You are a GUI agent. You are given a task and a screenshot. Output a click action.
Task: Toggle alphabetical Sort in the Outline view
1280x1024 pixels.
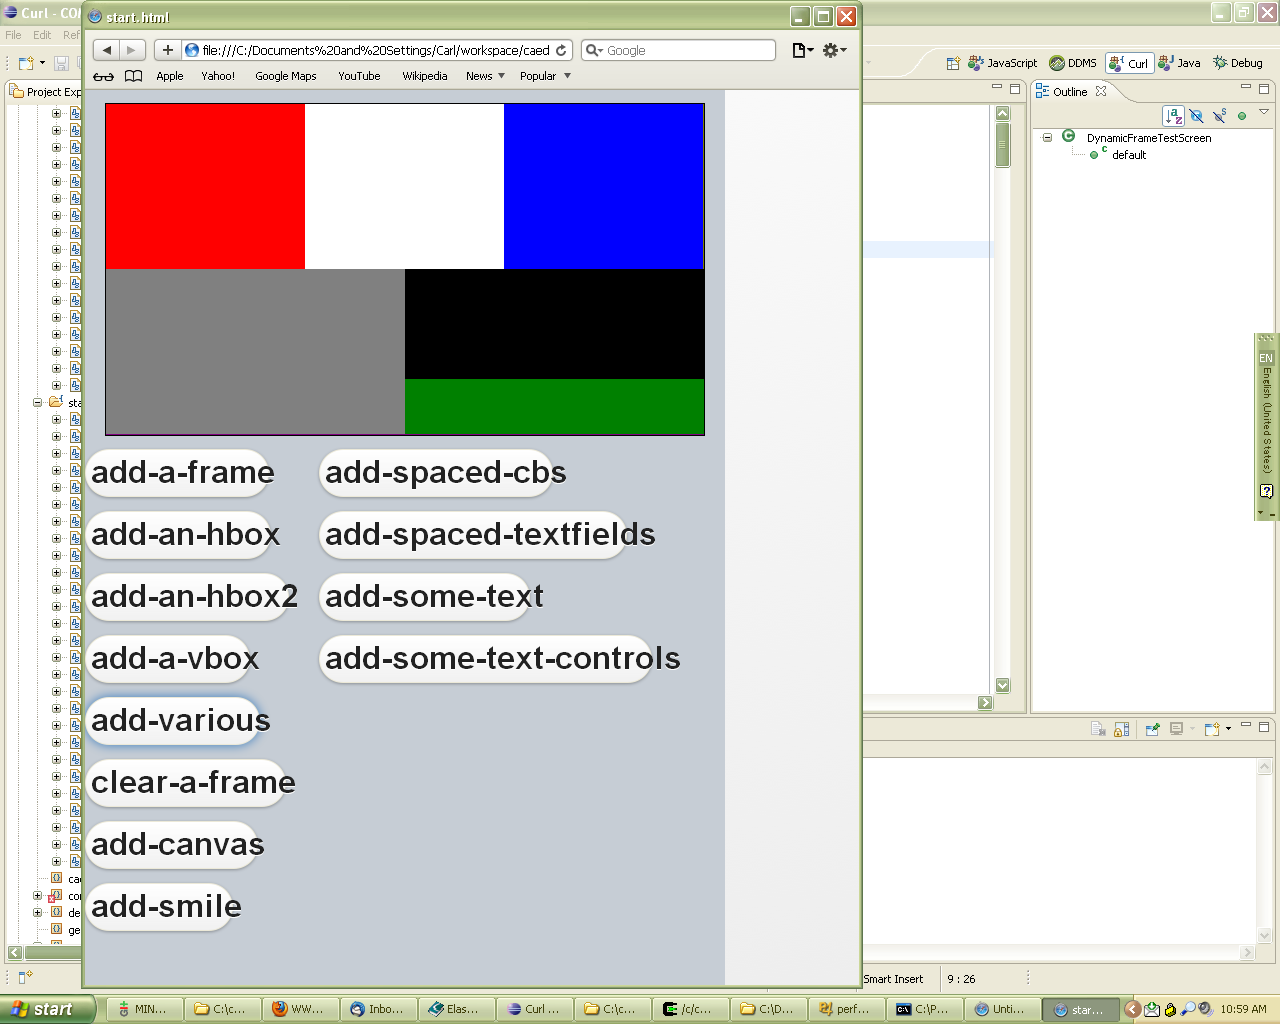tap(1173, 116)
